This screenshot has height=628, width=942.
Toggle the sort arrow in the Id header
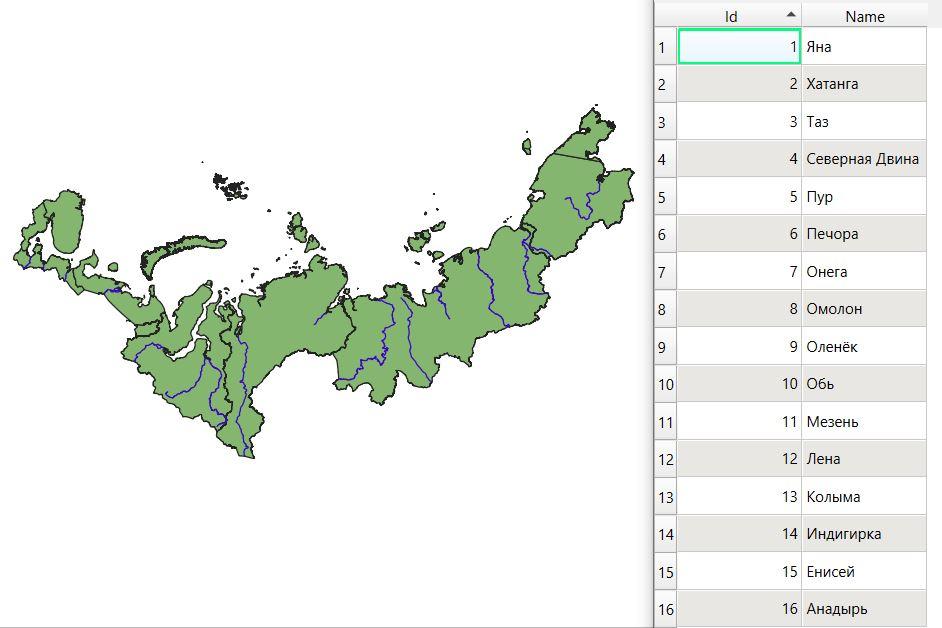791,15
